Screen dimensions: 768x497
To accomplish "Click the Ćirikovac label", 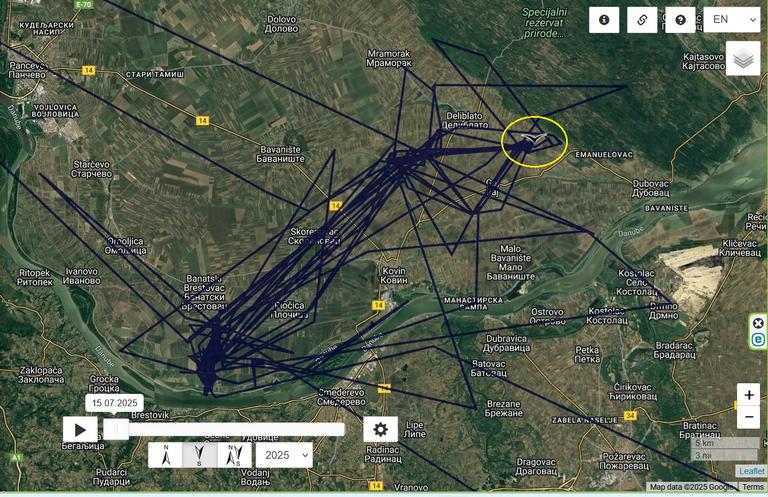I will coord(632,391).
